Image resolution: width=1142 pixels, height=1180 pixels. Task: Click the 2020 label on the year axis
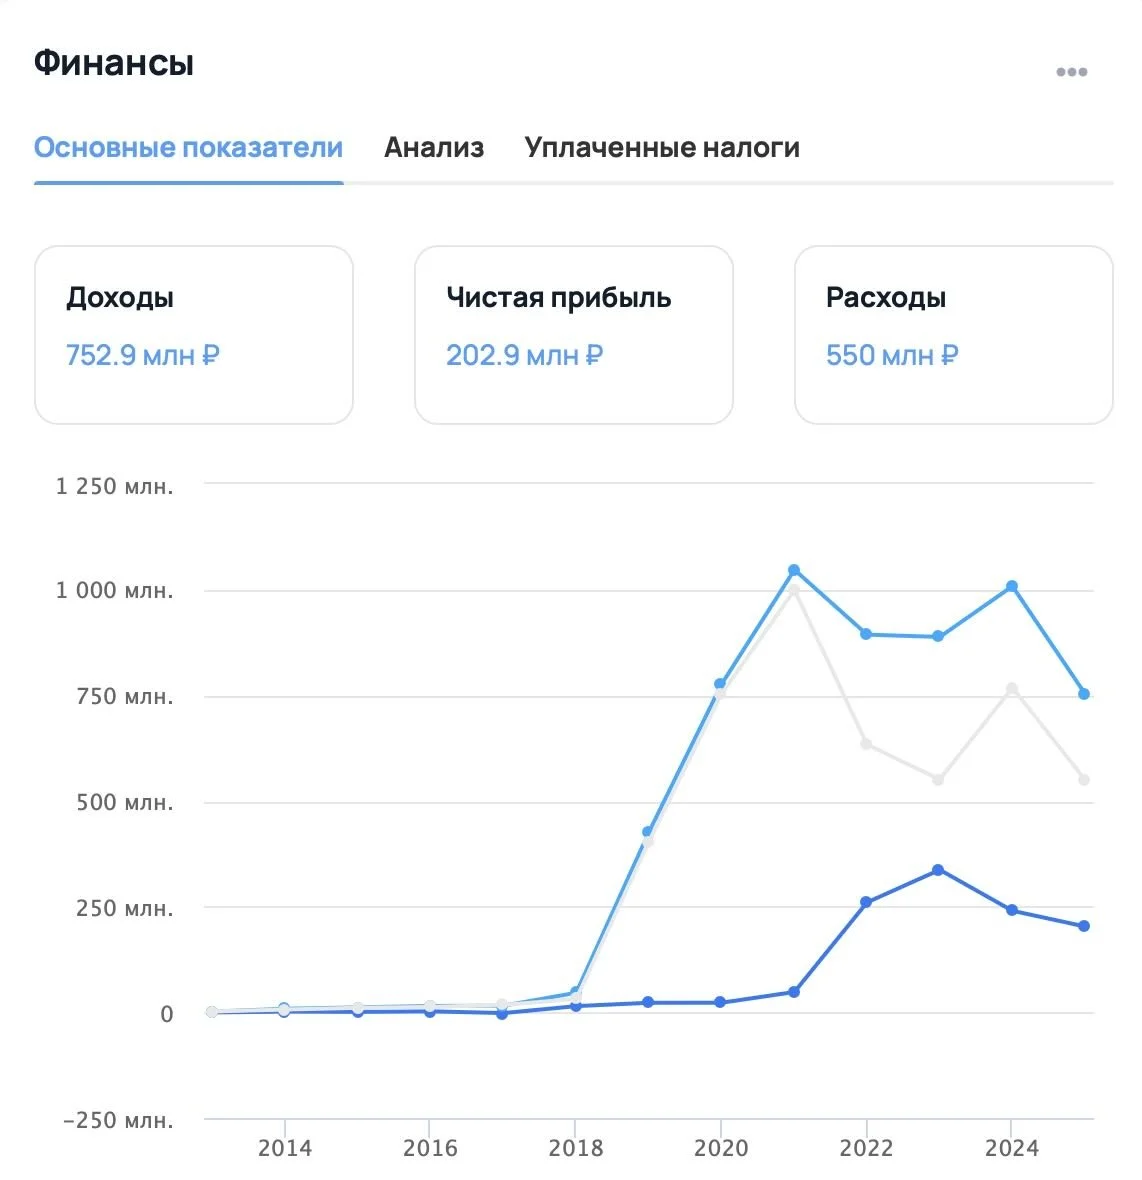721,1148
